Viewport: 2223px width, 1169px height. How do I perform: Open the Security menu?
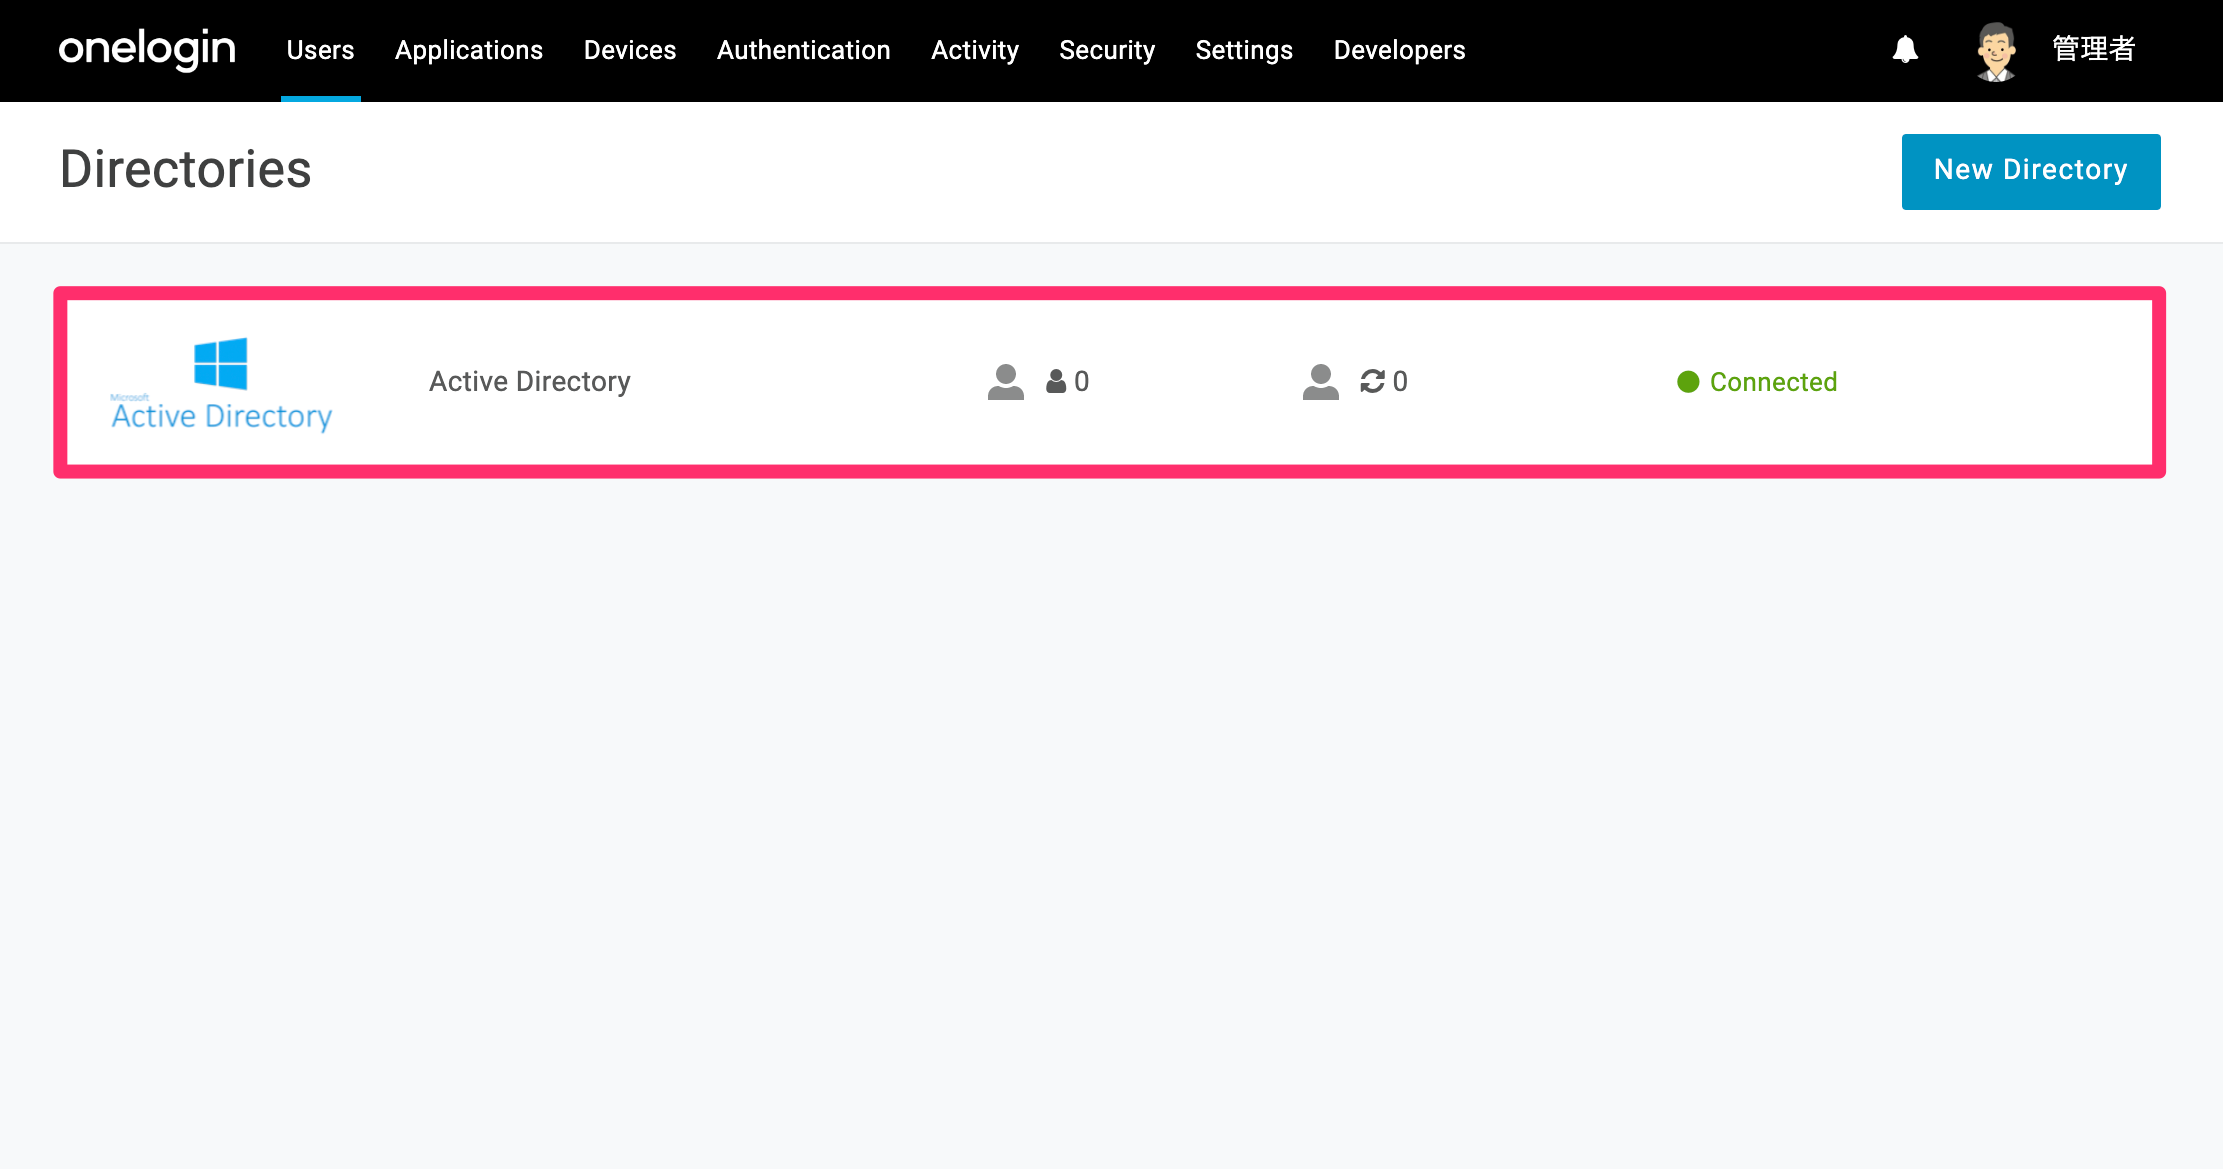tap(1107, 50)
